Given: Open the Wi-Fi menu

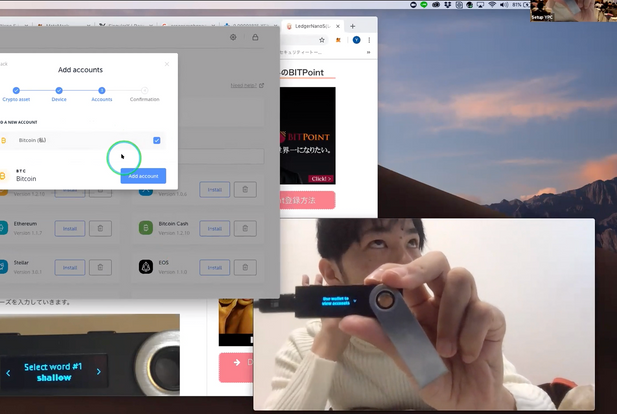Looking at the screenshot, I should (x=492, y=5).
